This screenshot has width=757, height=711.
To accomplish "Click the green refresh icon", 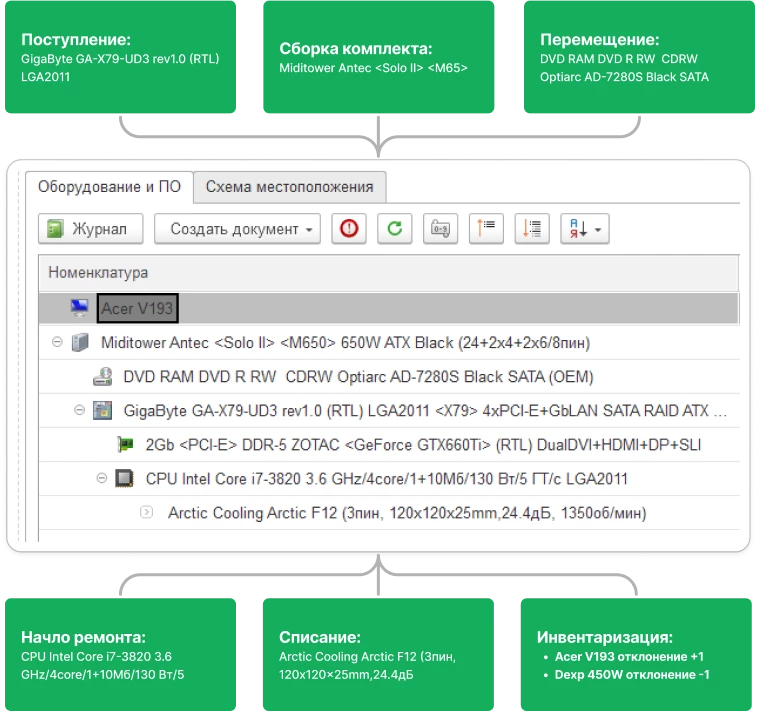I will (394, 228).
